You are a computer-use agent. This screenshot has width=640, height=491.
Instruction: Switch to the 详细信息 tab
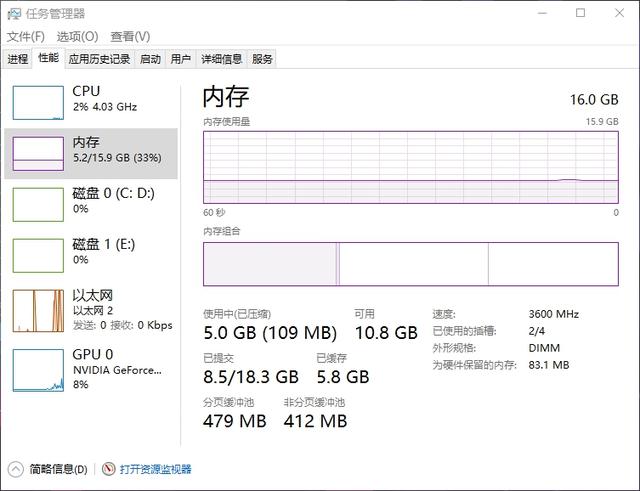pos(221,59)
